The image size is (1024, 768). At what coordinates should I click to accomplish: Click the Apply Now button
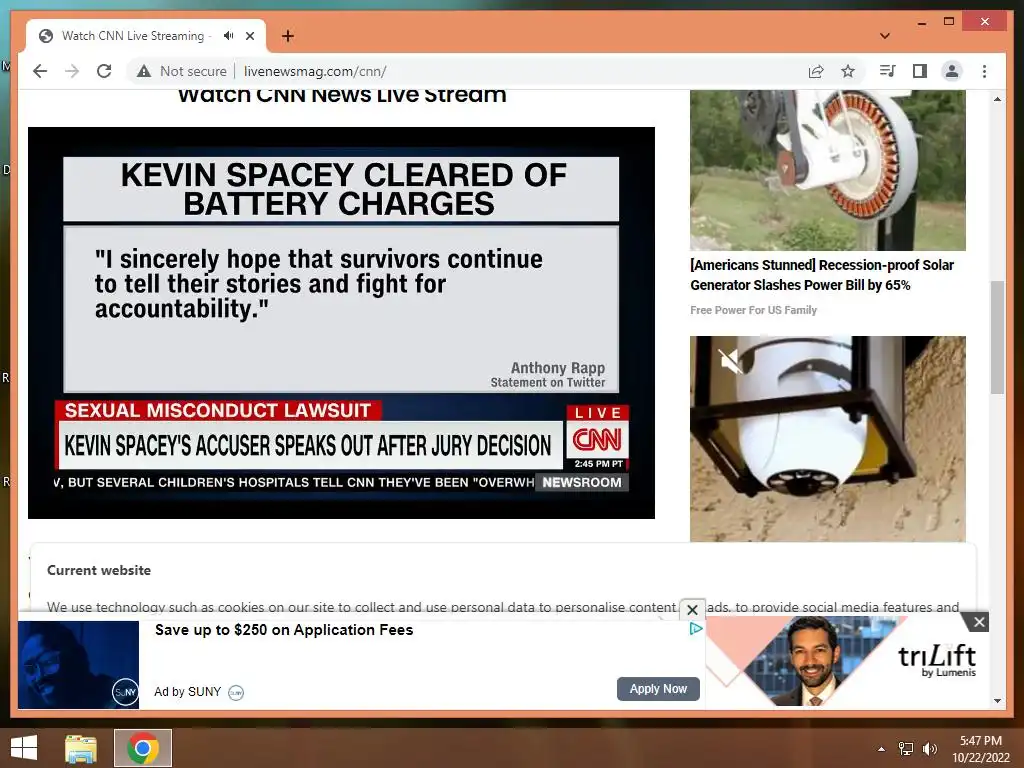point(658,689)
